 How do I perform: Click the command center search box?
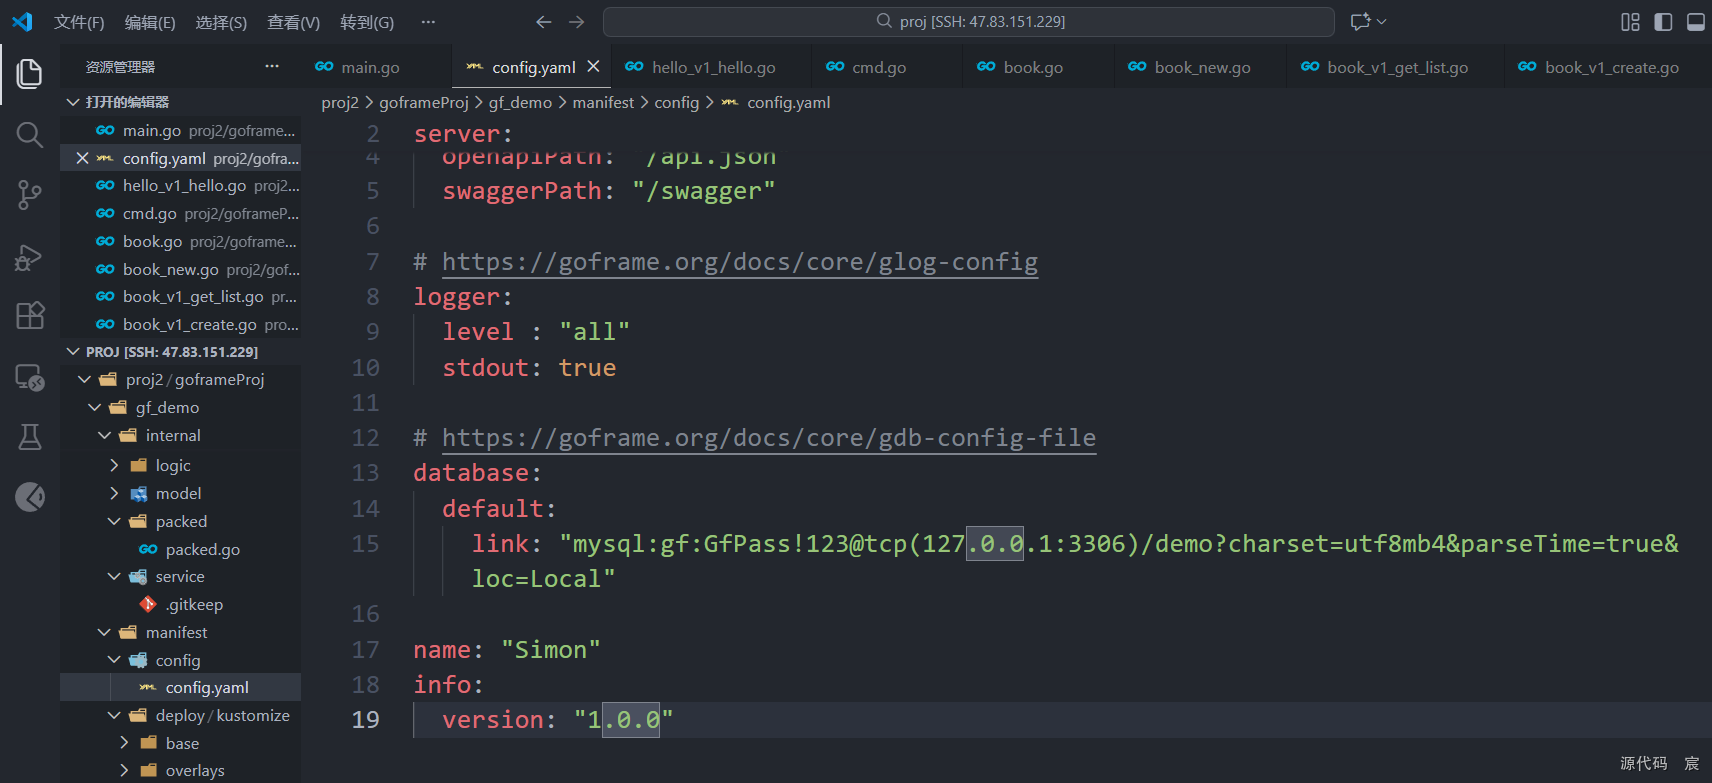point(969,22)
